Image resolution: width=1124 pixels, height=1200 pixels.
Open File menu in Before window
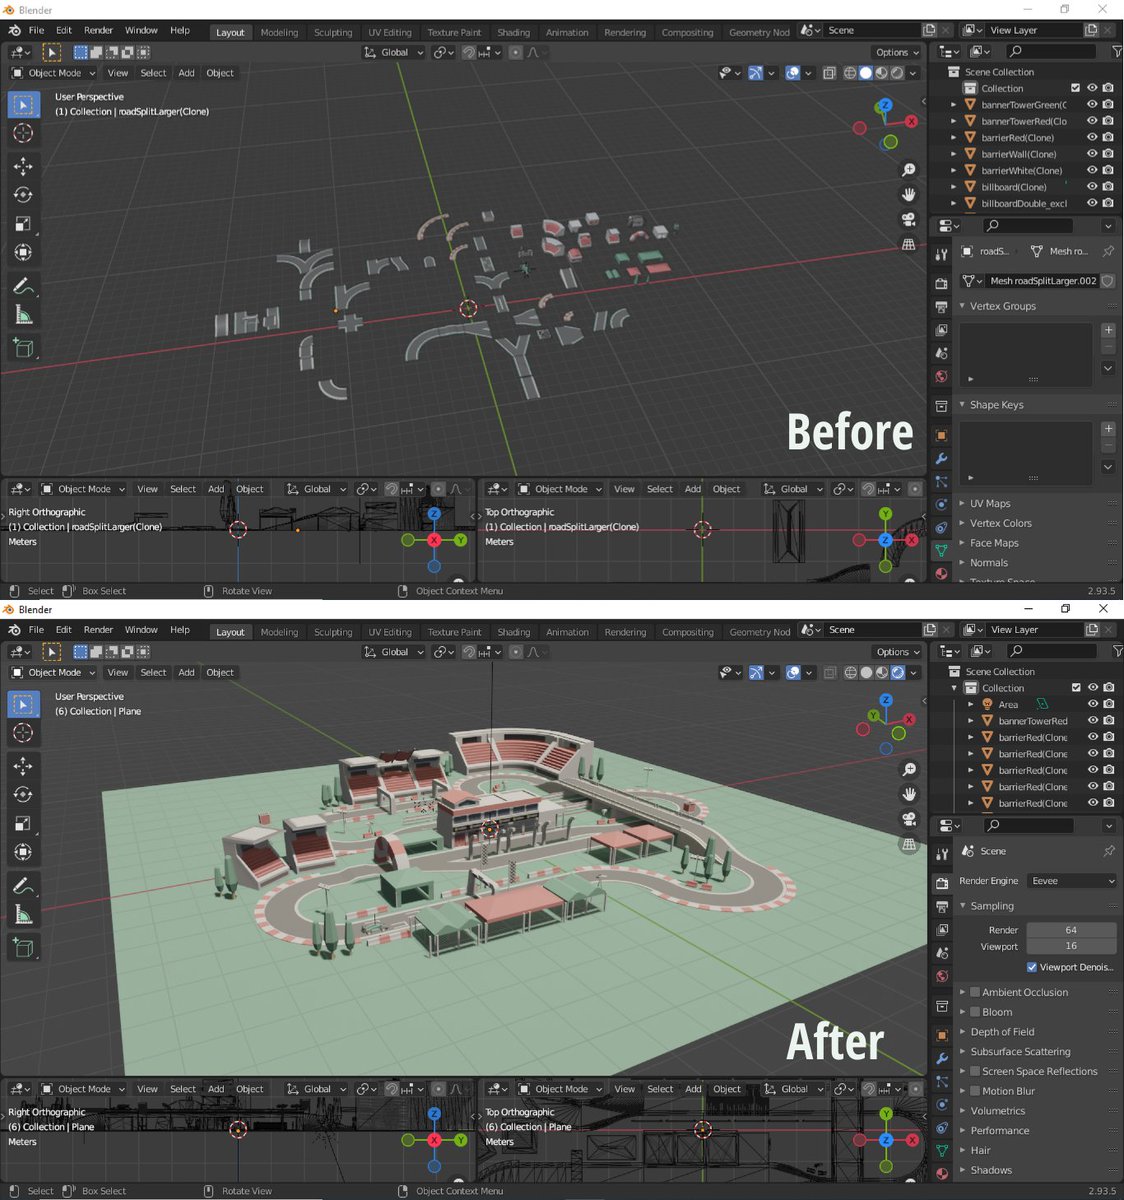[x=36, y=30]
